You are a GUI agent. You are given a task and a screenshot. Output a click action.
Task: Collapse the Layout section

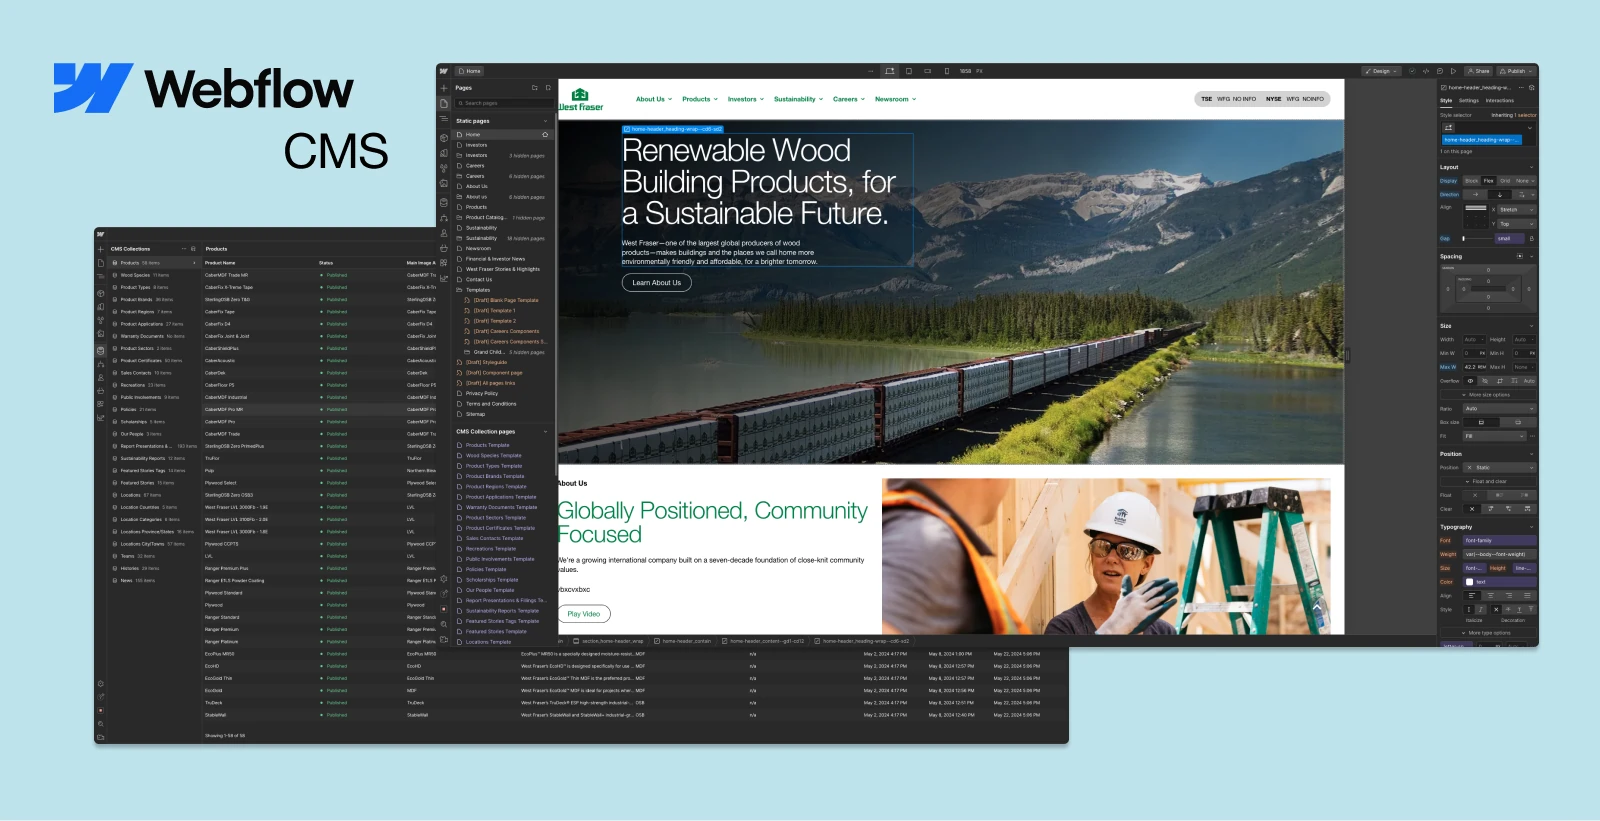(1531, 167)
